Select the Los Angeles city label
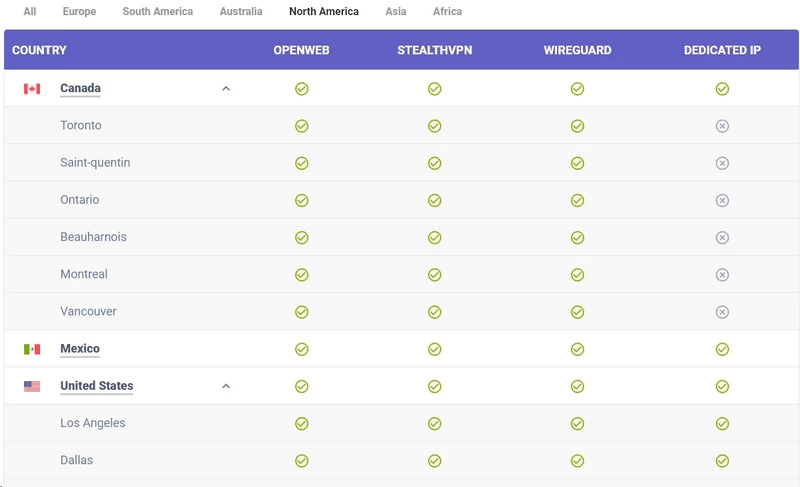 pyautogui.click(x=92, y=423)
